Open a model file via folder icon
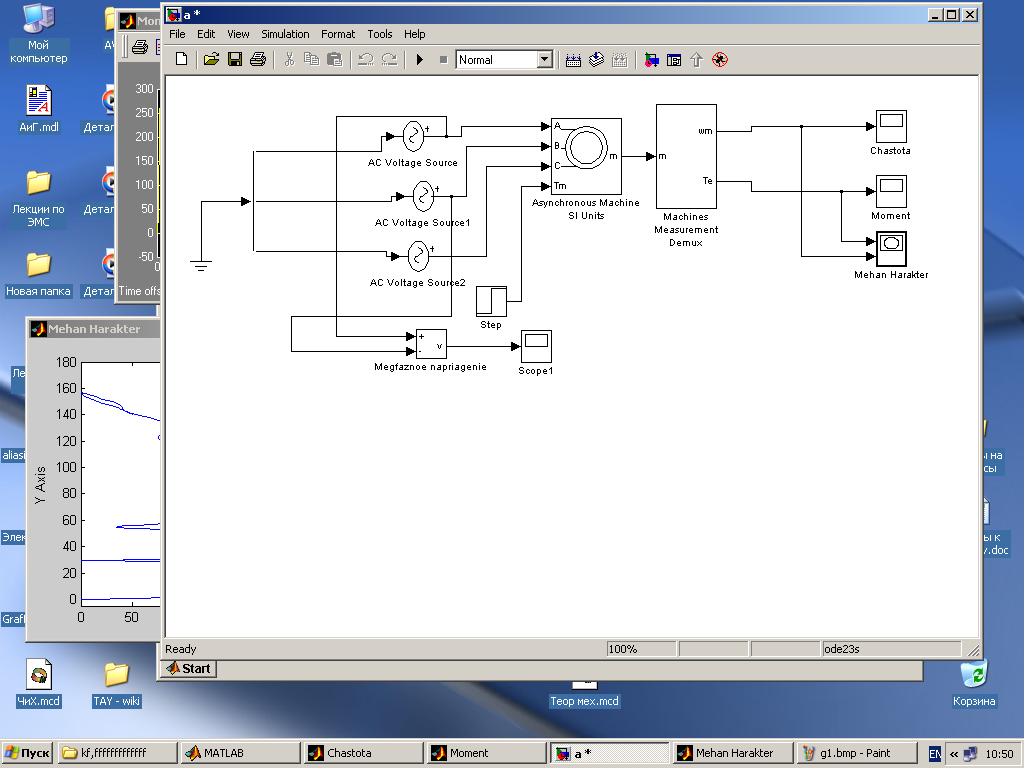The image size is (1024, 768). pyautogui.click(x=210, y=59)
